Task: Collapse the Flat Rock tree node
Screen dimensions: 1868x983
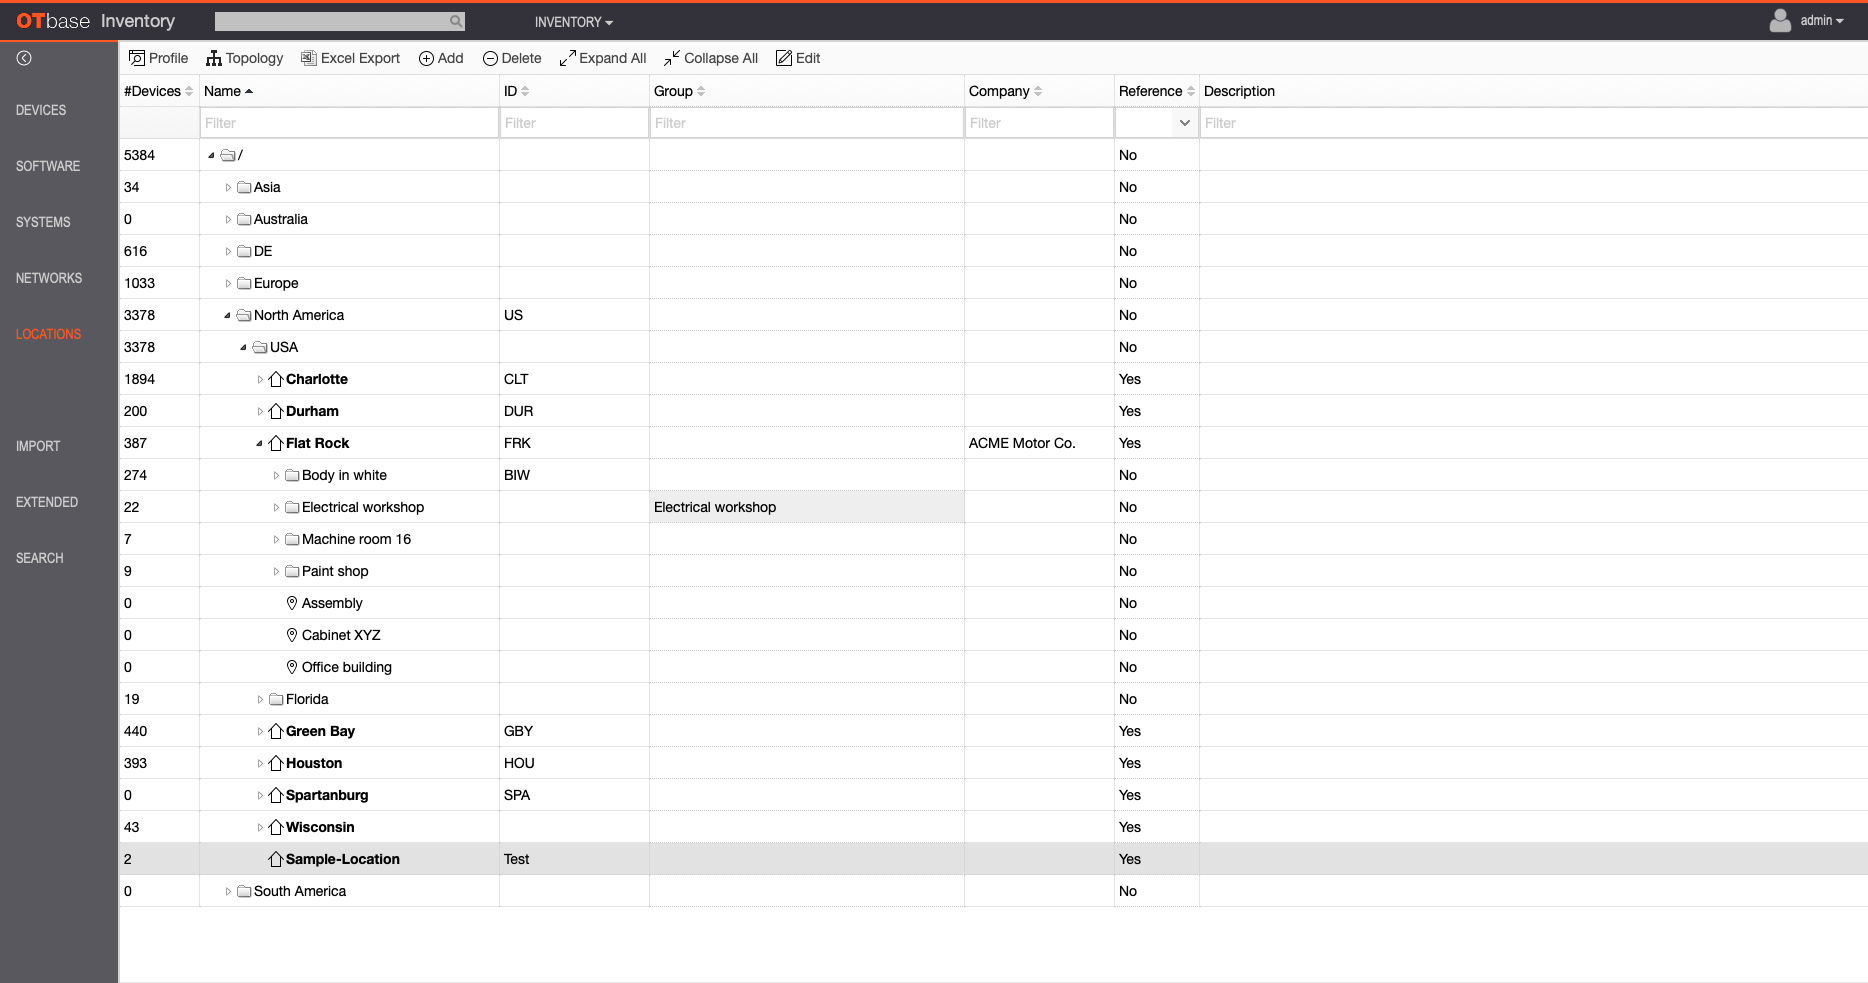Action: click(260, 443)
